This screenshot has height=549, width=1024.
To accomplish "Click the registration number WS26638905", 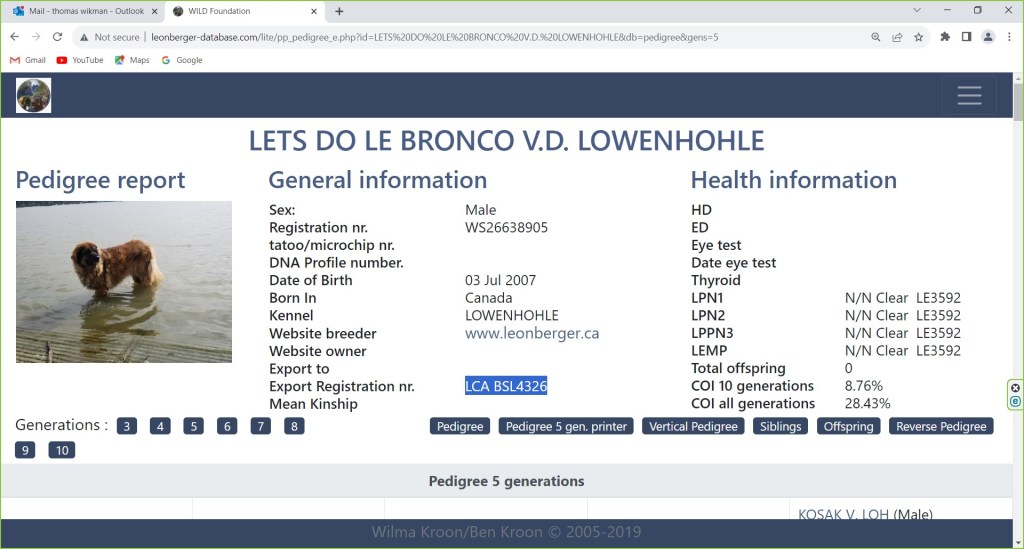I will [x=506, y=227].
